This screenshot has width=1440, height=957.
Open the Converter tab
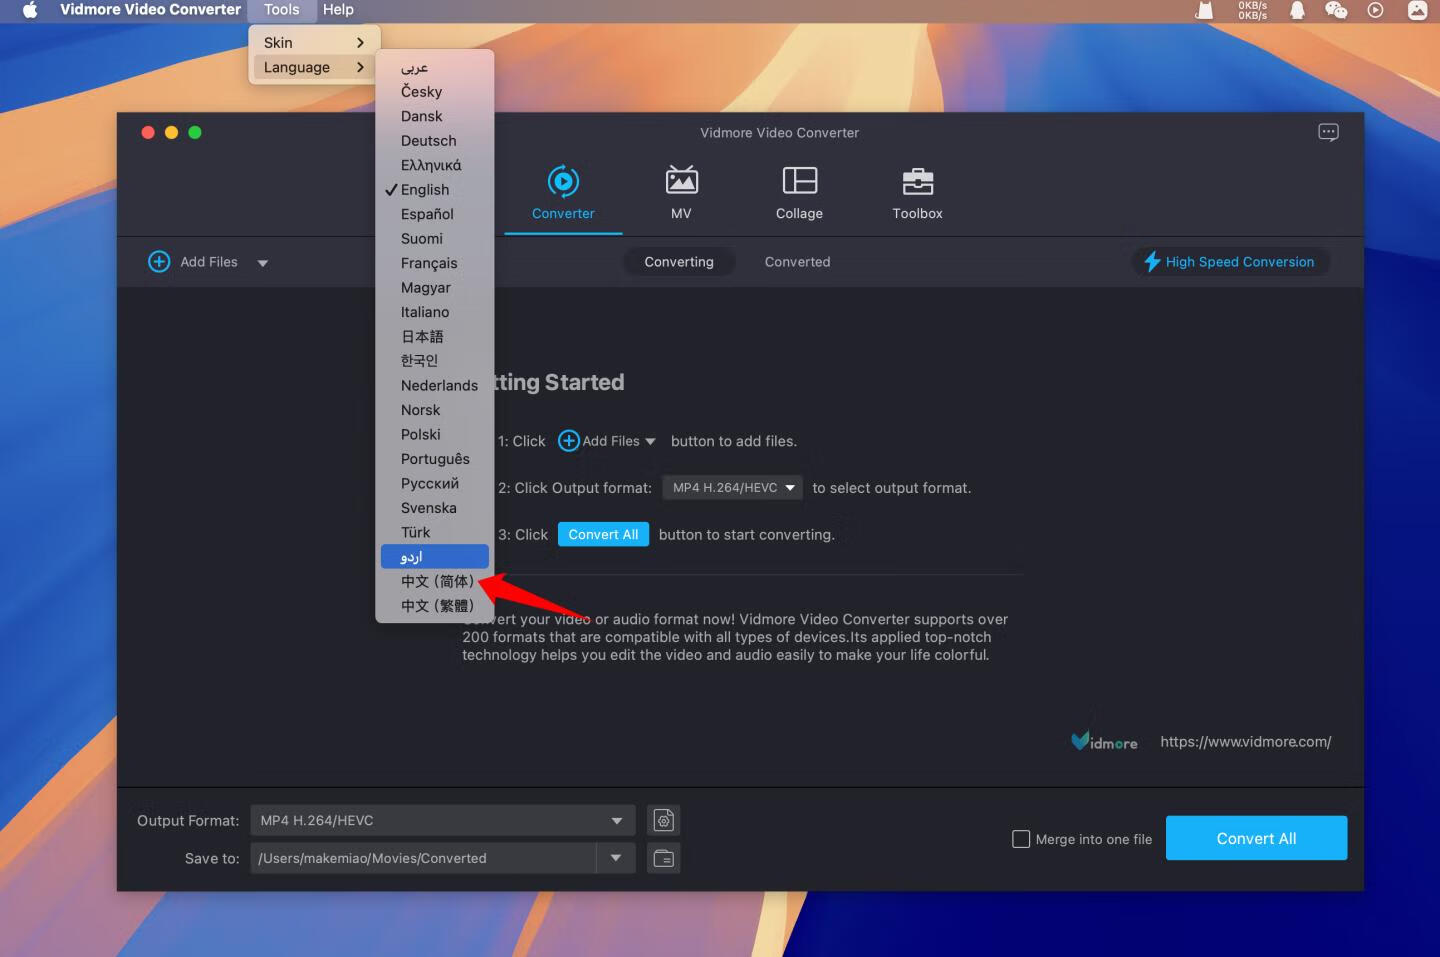click(563, 194)
